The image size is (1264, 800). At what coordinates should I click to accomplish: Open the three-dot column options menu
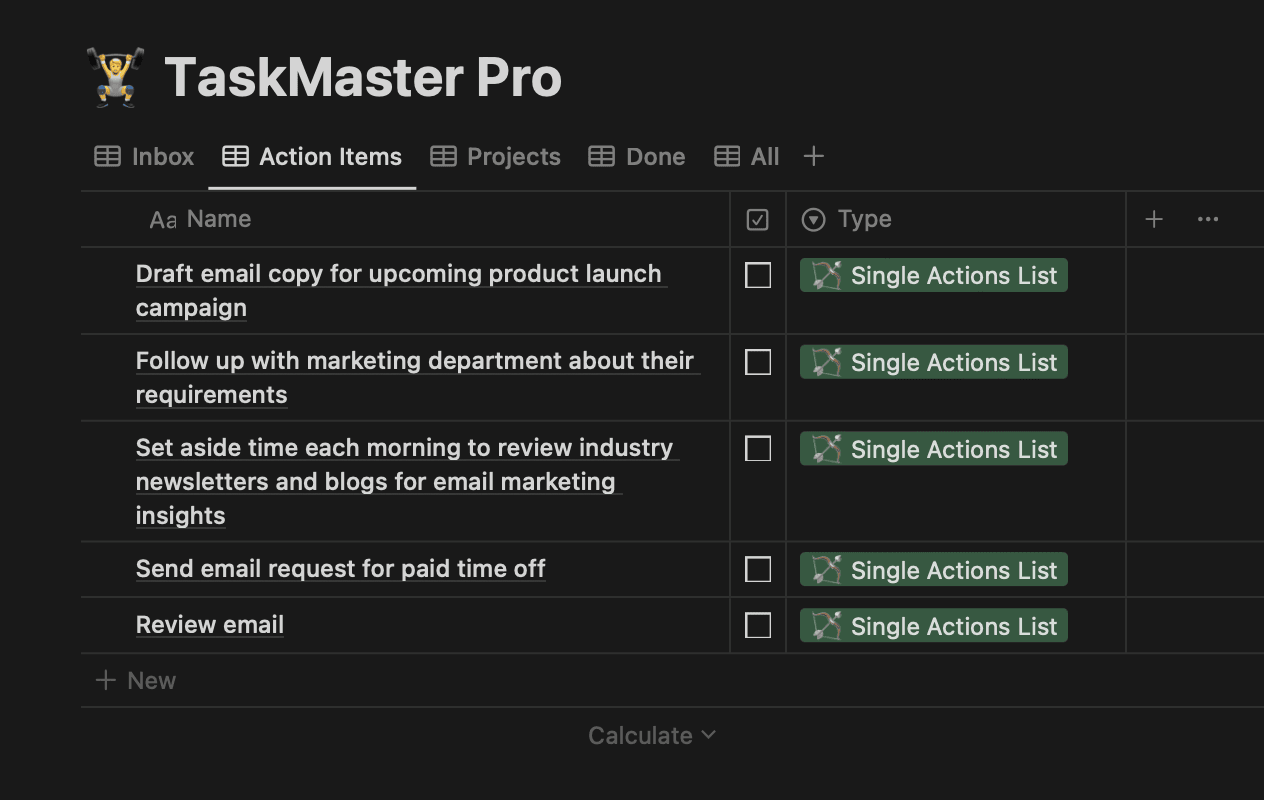(1208, 219)
